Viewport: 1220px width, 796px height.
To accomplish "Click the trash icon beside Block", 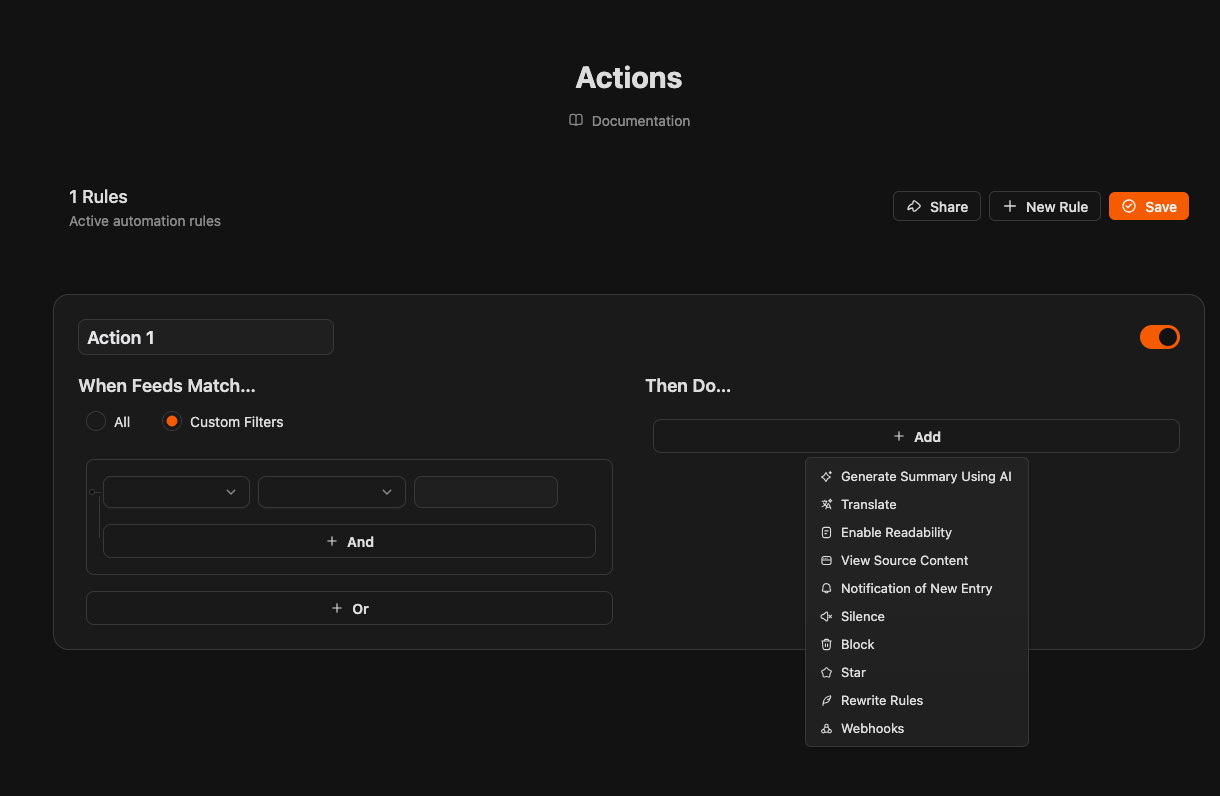I will click(x=826, y=645).
